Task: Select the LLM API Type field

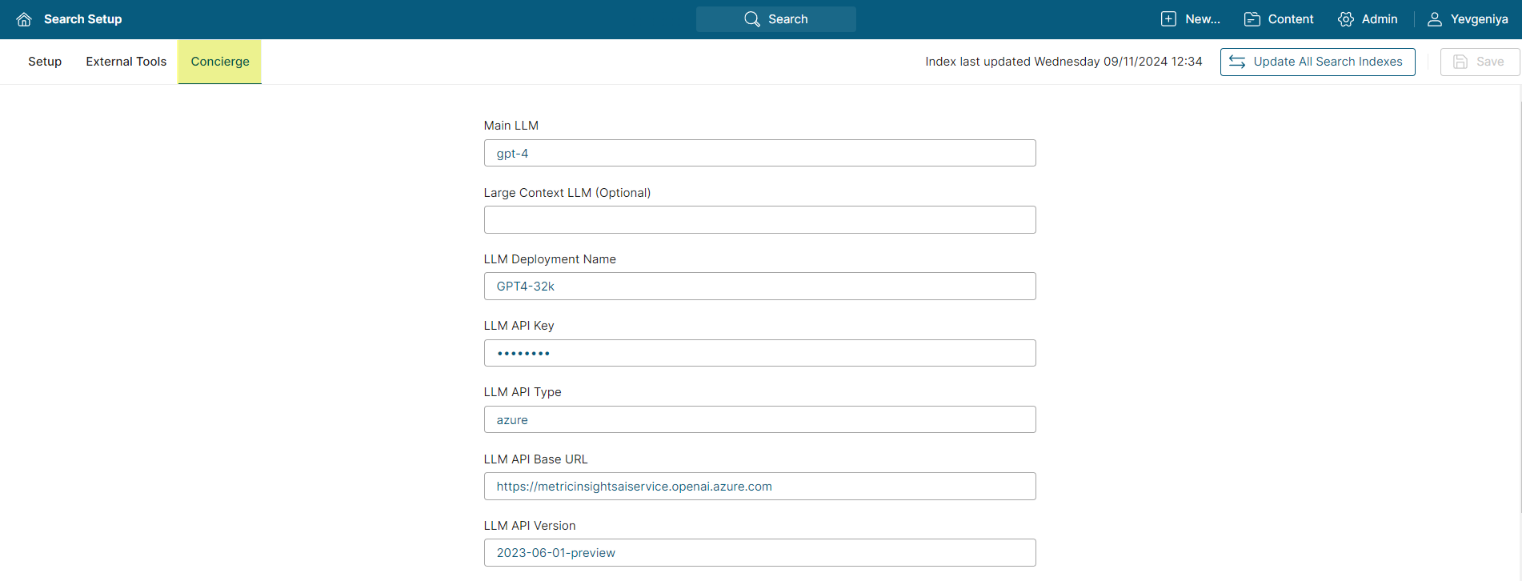Action: 759,420
